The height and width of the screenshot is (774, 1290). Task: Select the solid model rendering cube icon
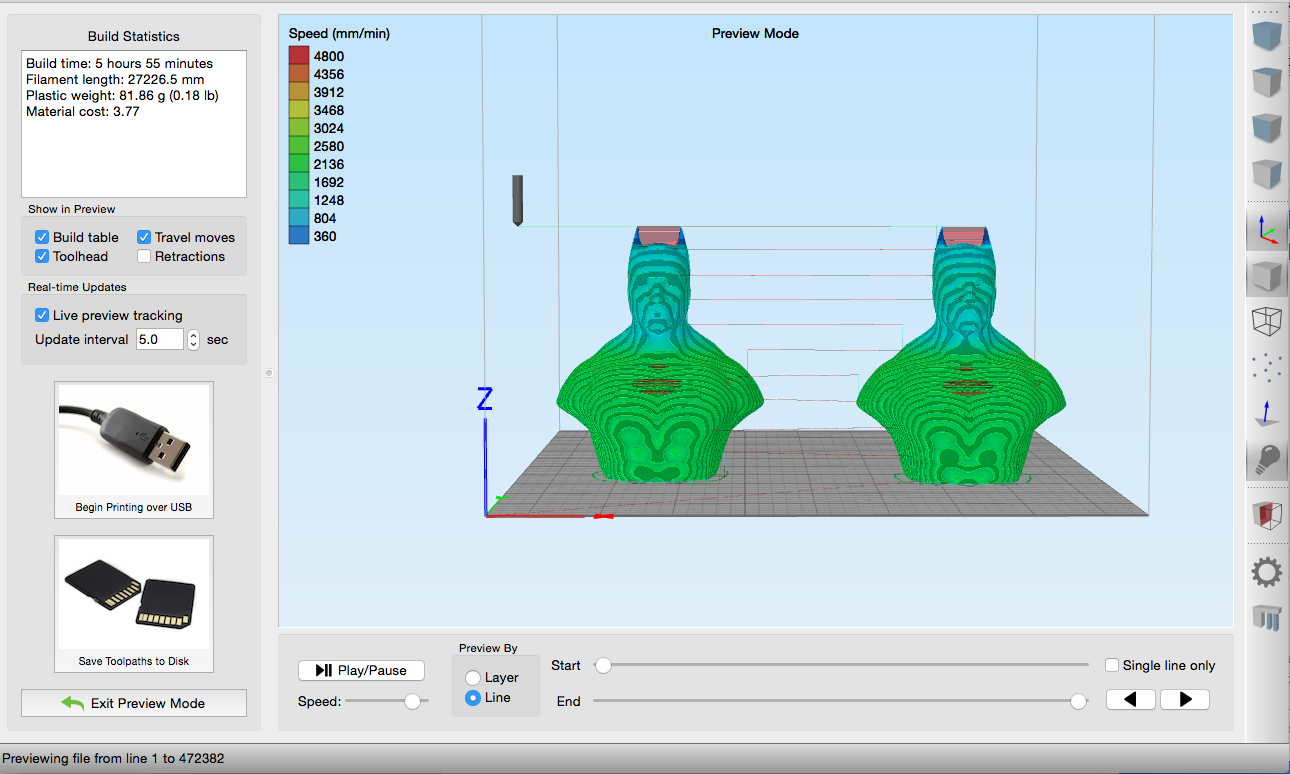[1267, 275]
